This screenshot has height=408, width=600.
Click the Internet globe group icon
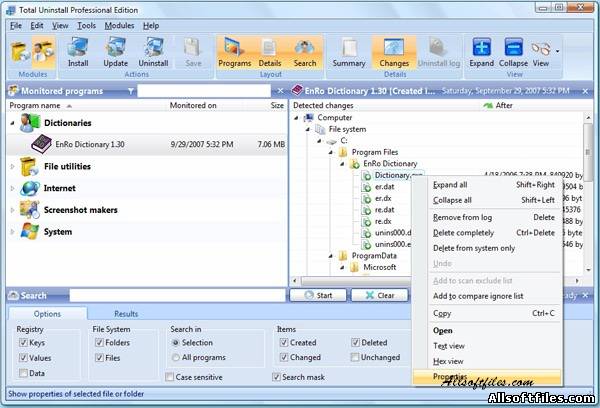(x=30, y=188)
